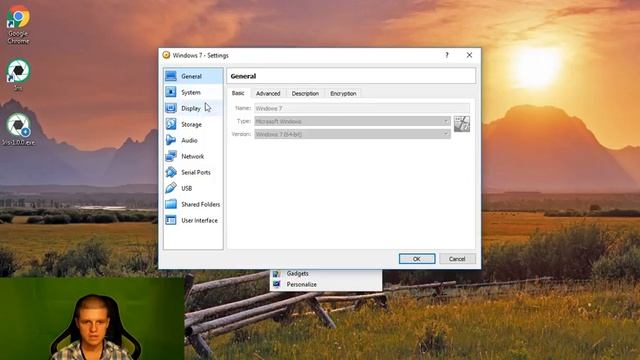Image resolution: width=640 pixels, height=360 pixels.
Task: Click the Personalize menu icon
Action: coord(277,284)
